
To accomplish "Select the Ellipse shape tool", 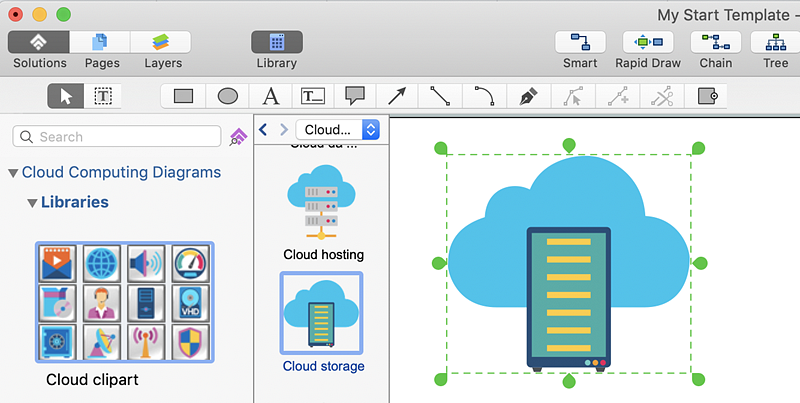I will [x=227, y=96].
